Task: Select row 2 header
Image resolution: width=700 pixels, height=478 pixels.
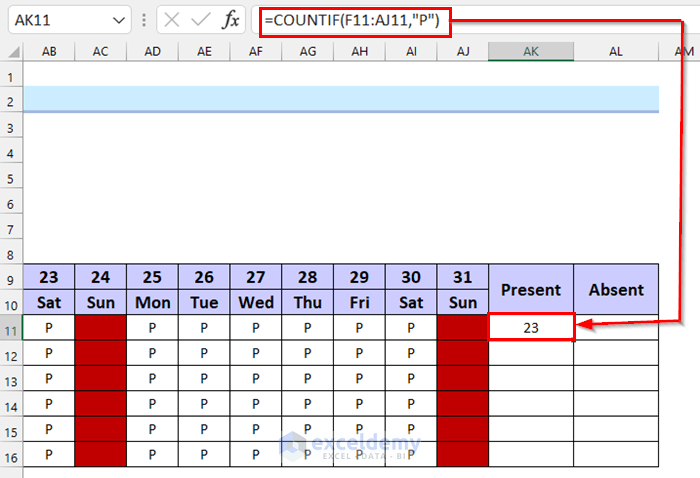Action: (x=11, y=102)
